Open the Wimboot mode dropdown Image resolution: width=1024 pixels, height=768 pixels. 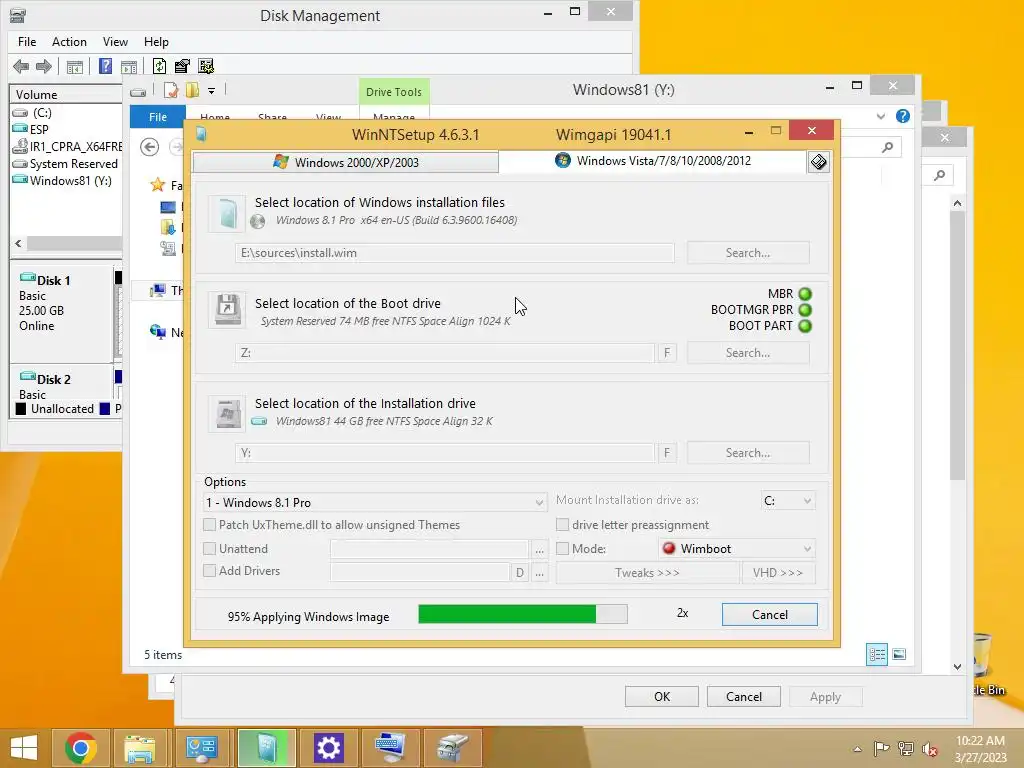click(x=737, y=549)
